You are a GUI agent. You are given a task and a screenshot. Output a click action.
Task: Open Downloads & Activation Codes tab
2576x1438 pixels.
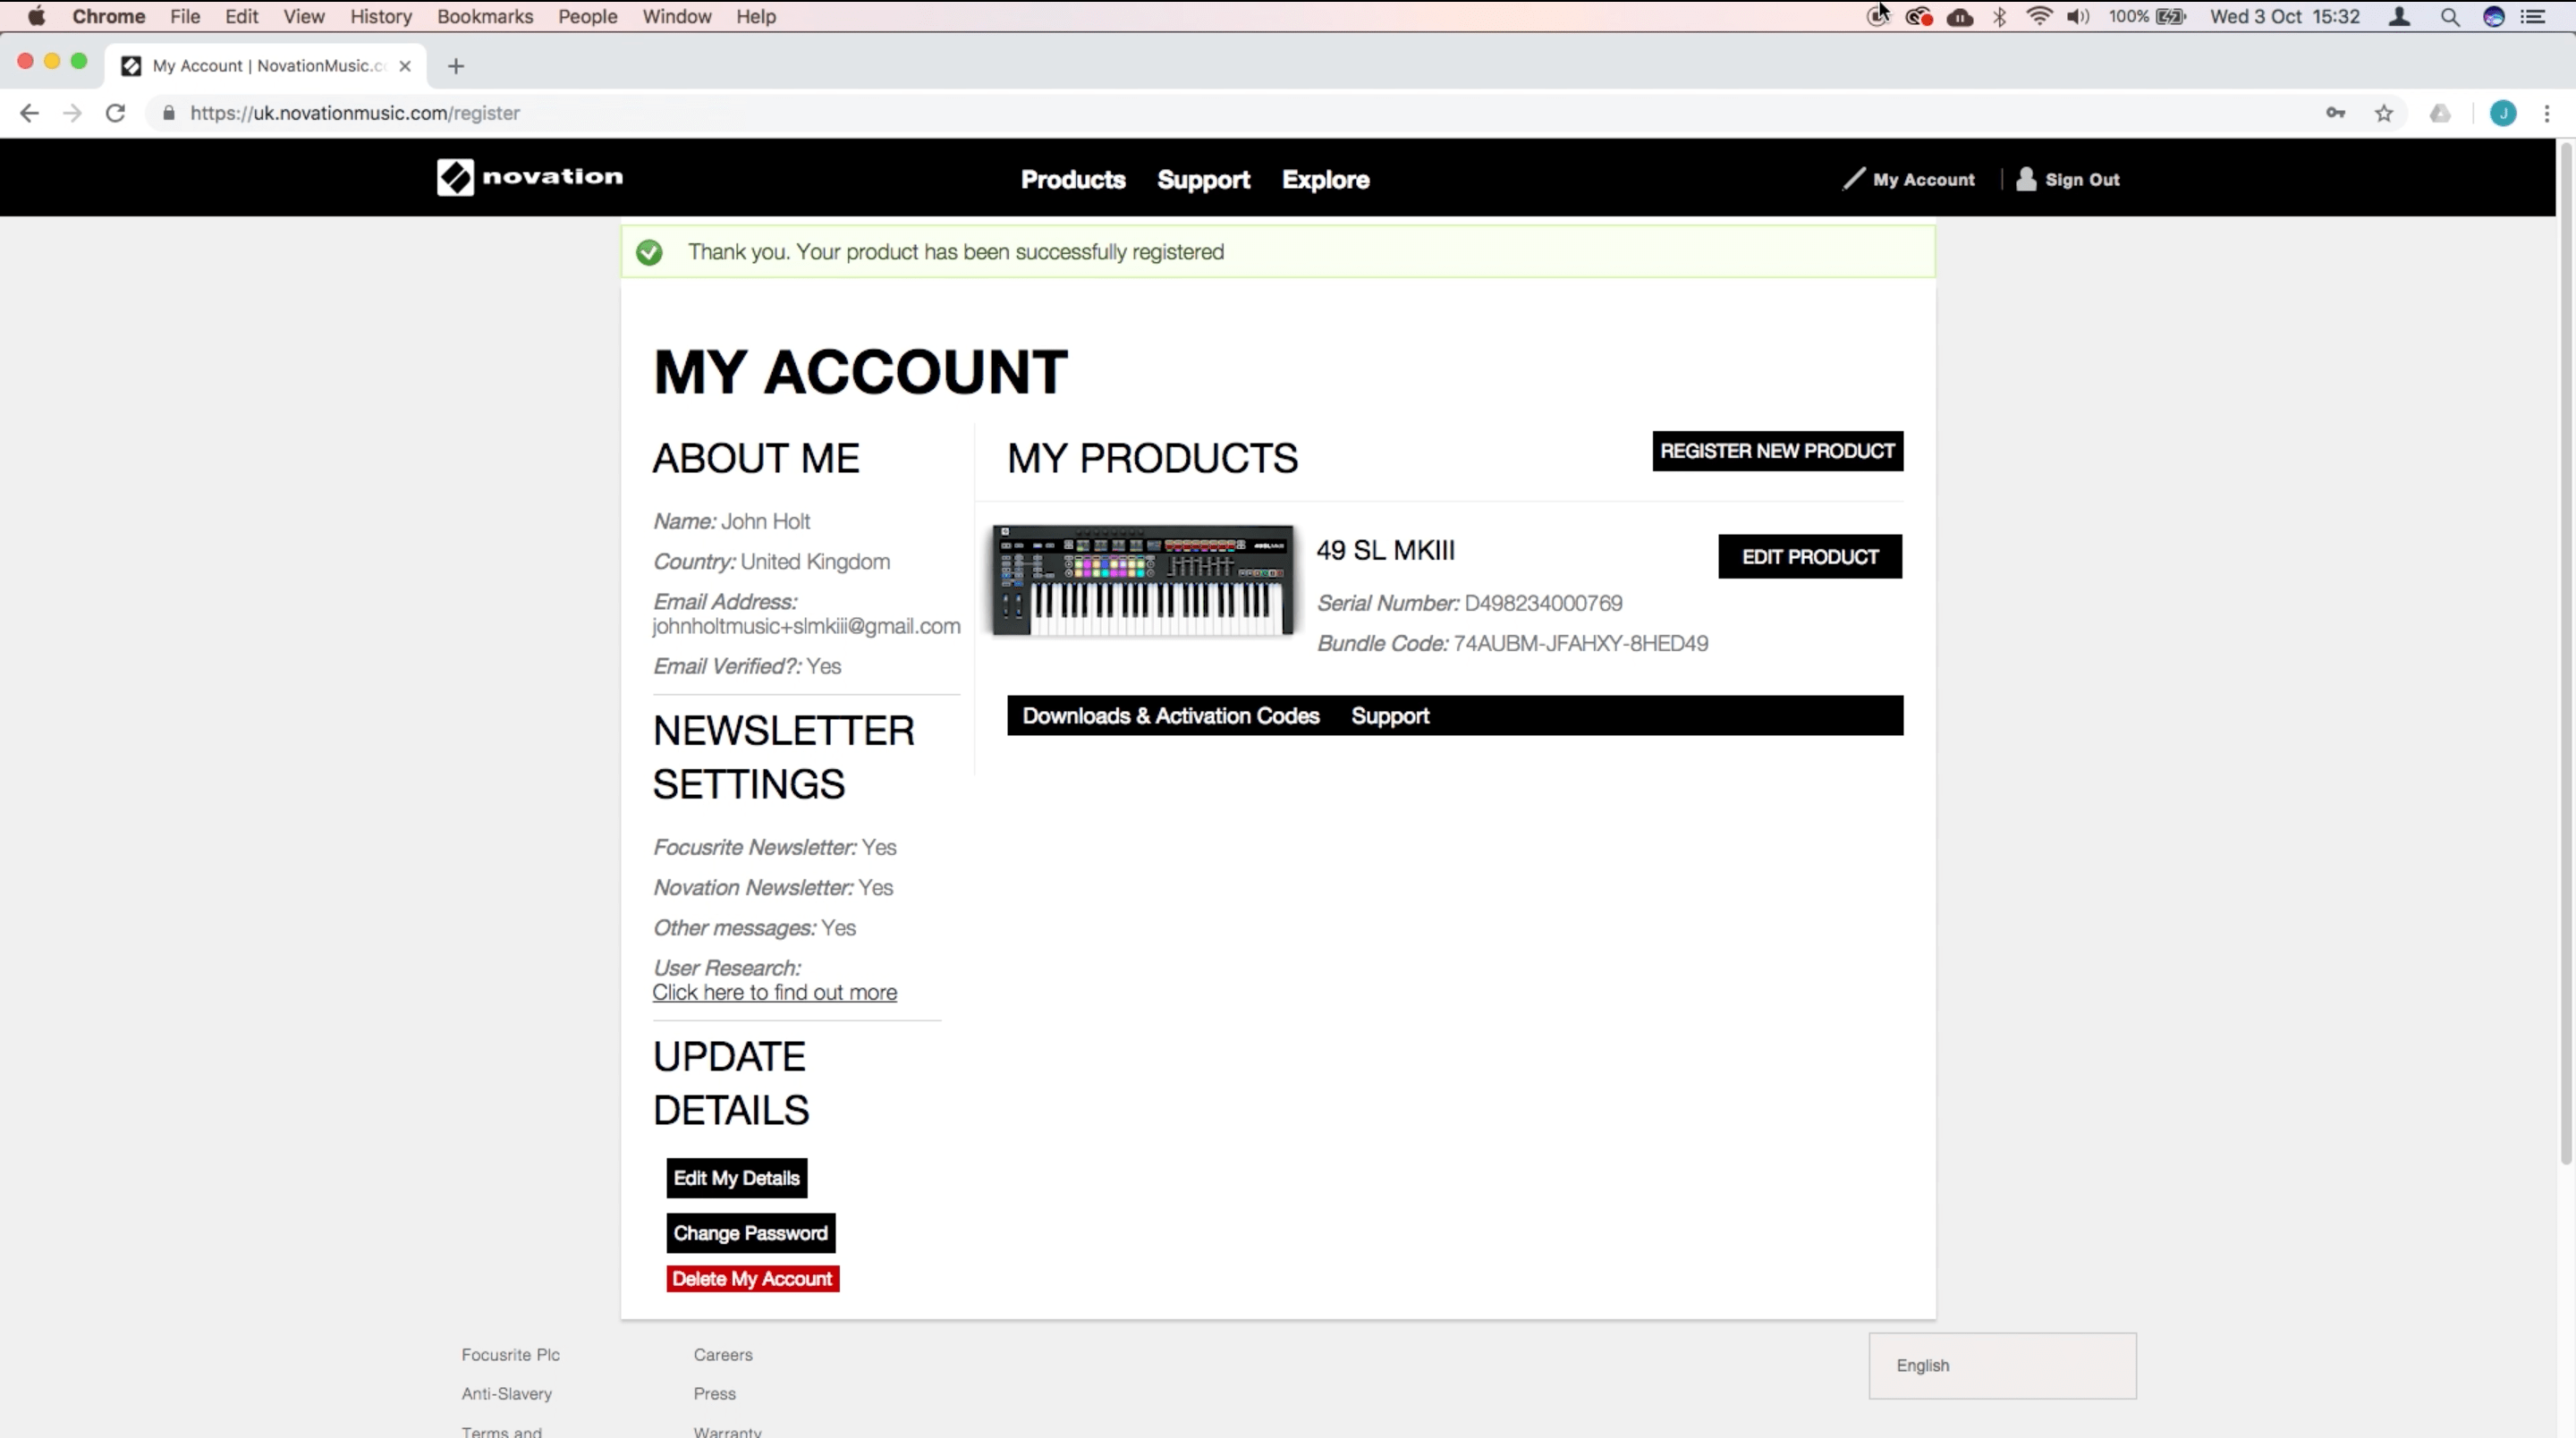coord(1171,716)
